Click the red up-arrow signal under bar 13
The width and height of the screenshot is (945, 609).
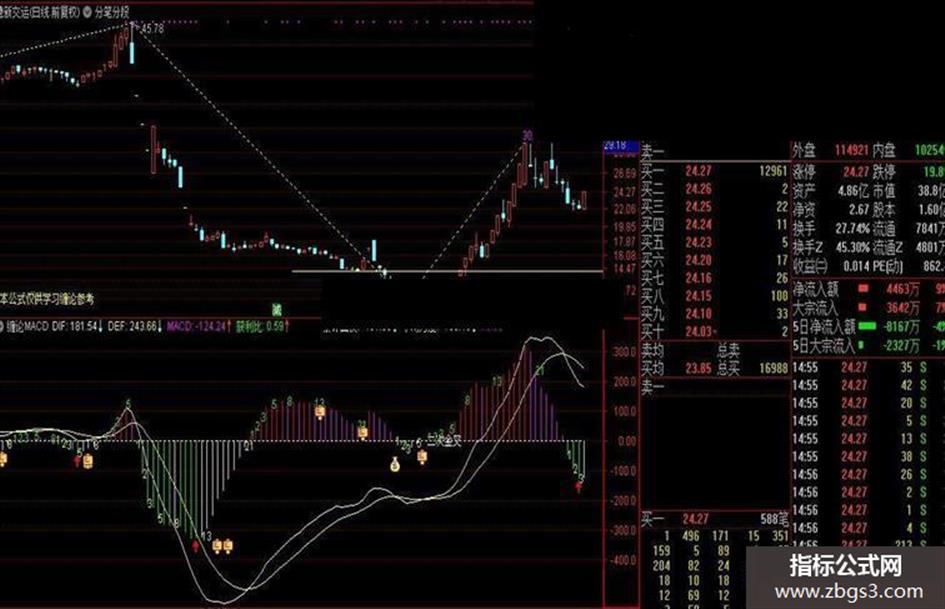coord(196,546)
